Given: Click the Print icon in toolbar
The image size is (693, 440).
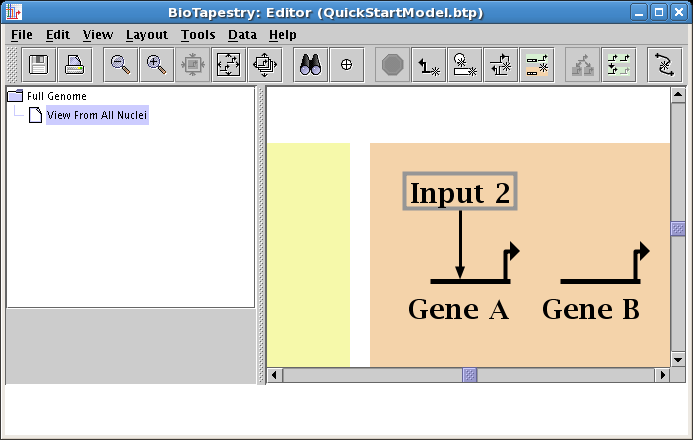Looking at the screenshot, I should tap(74, 64).
